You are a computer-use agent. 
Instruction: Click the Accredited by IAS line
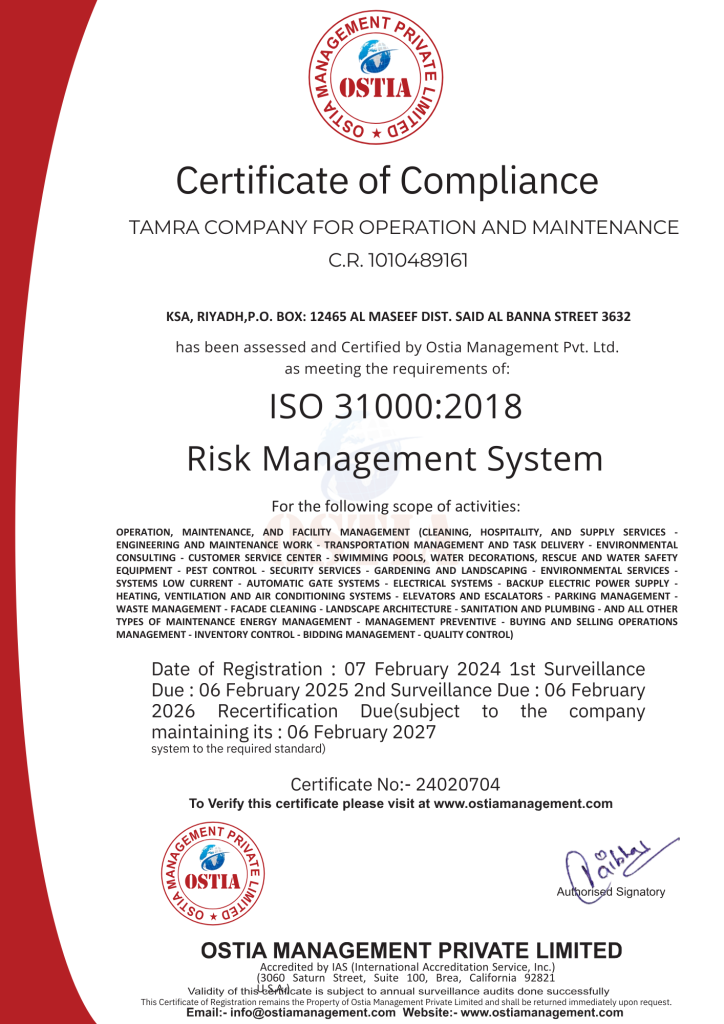point(406,967)
